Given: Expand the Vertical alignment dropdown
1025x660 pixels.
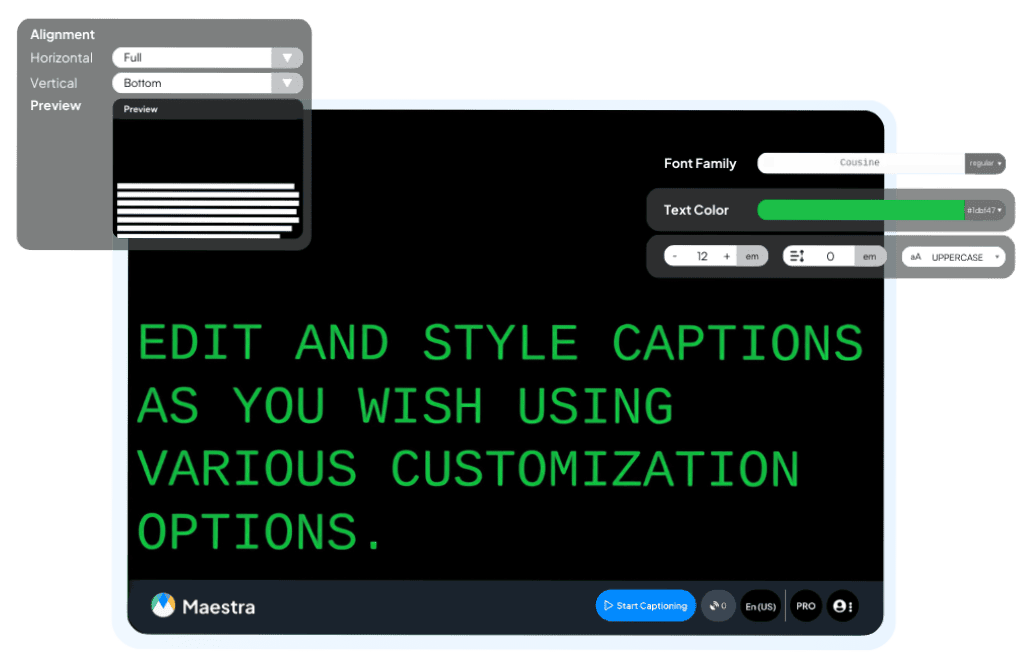Looking at the screenshot, I should (287, 83).
